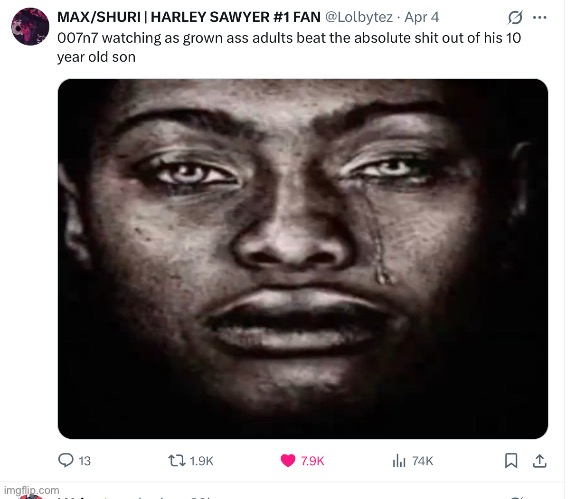The height and width of the screenshot is (499, 575).
Task: Open the view analytics bar chart icon
Action: pyautogui.click(x=399, y=461)
